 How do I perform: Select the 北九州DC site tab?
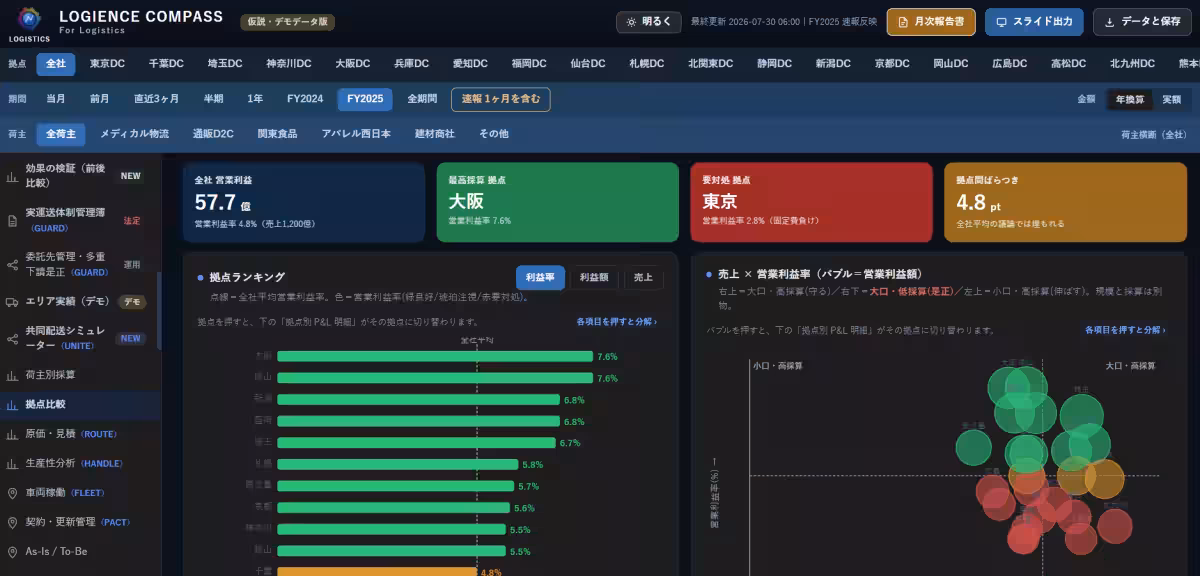click(x=1132, y=63)
